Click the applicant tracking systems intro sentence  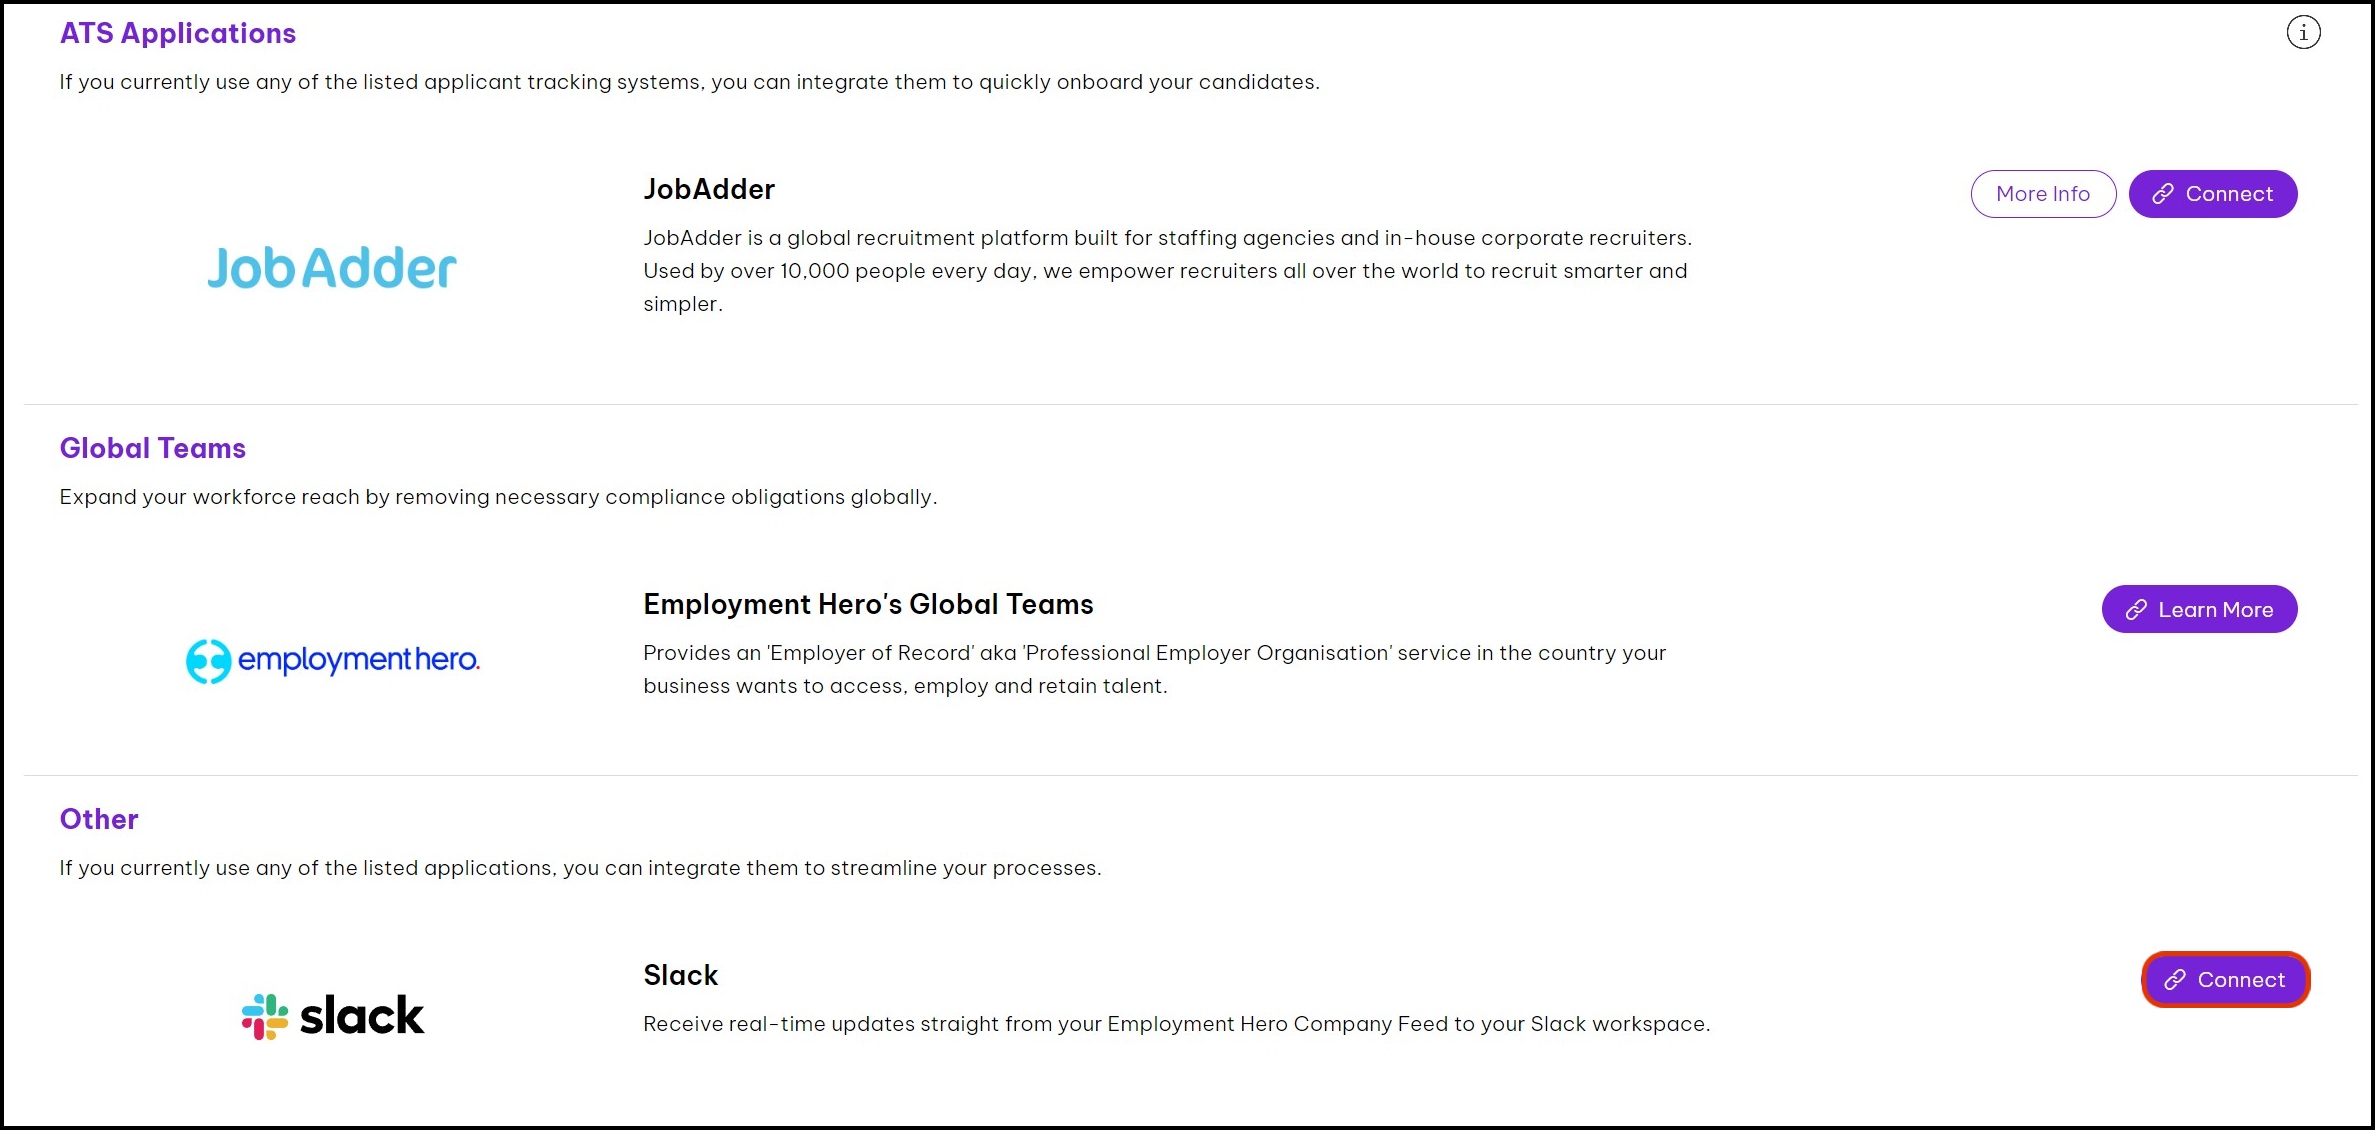pos(689,82)
